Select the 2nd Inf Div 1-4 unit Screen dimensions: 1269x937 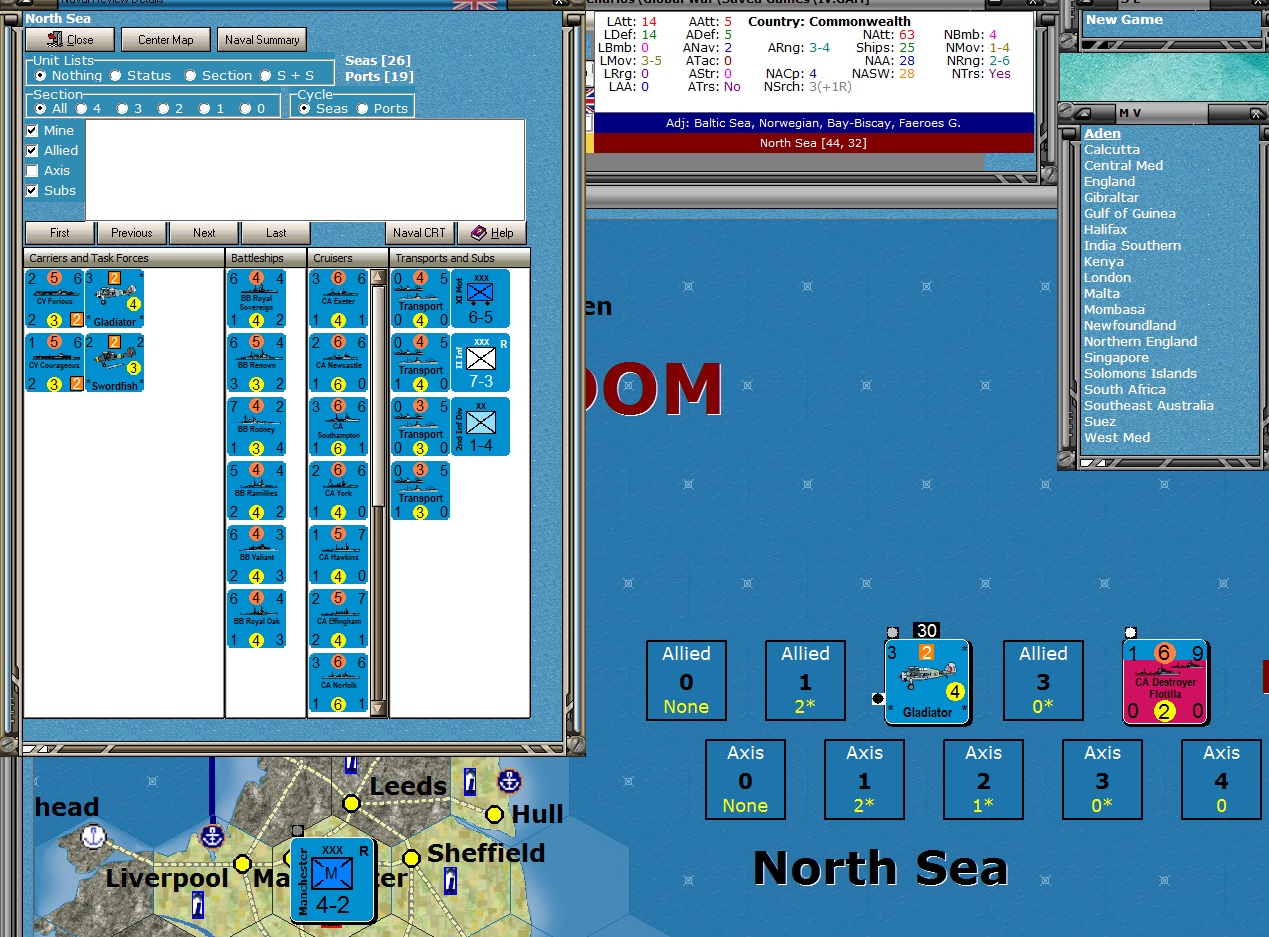click(x=480, y=427)
